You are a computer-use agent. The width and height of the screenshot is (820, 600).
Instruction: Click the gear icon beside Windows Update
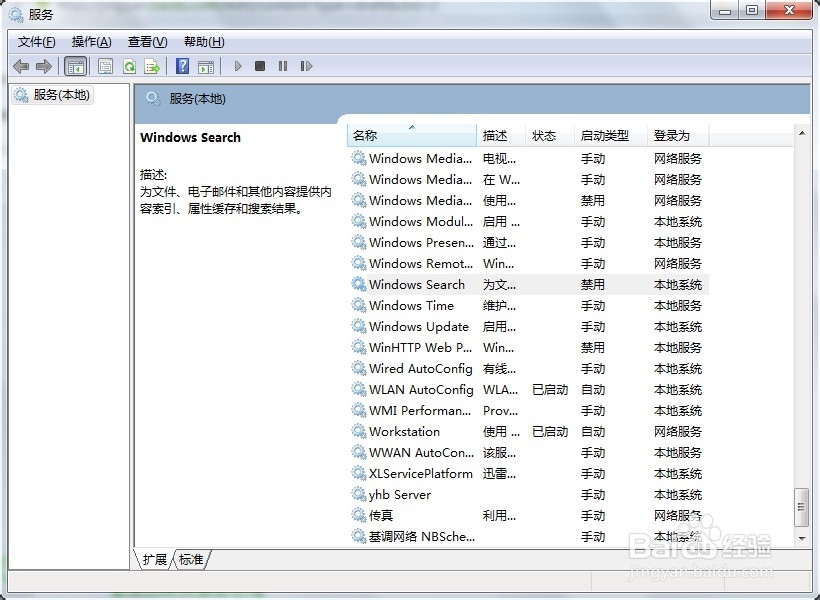point(358,326)
